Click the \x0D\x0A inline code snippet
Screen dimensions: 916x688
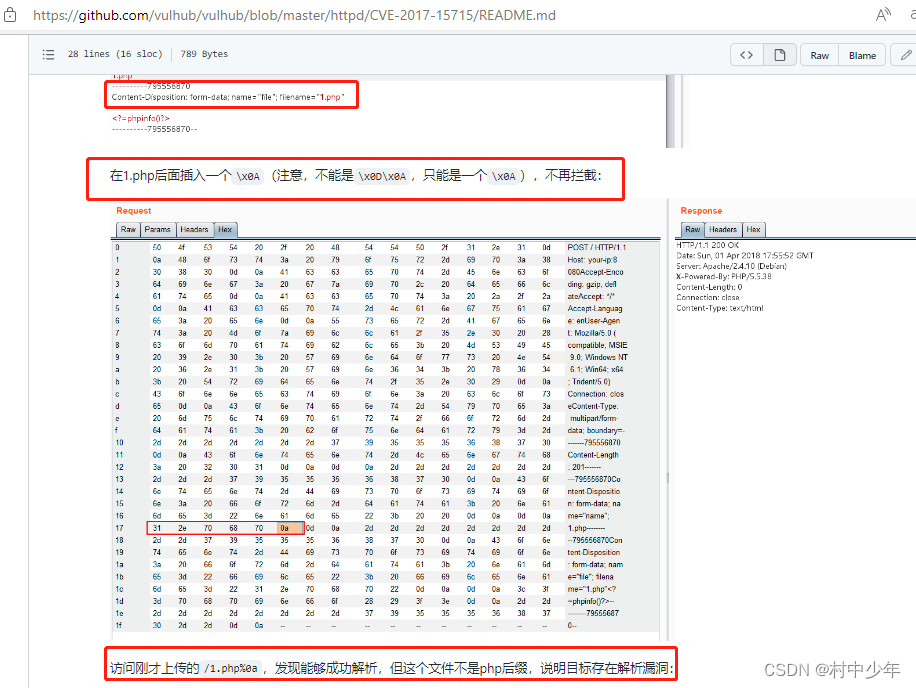pos(382,176)
